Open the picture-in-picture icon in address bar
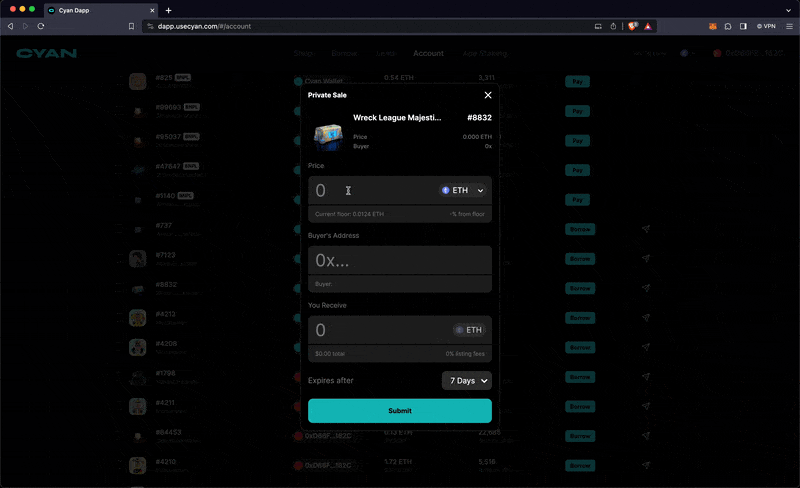The height and width of the screenshot is (488, 800). coord(598,26)
